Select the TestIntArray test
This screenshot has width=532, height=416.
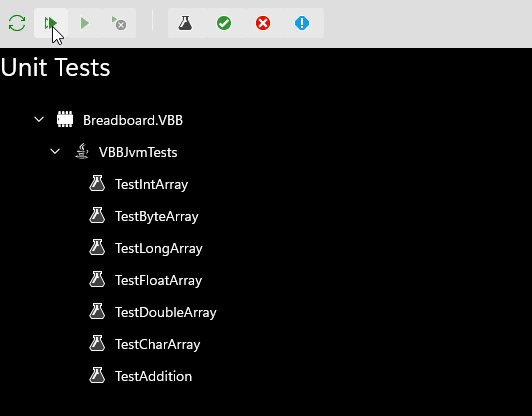[x=151, y=184]
